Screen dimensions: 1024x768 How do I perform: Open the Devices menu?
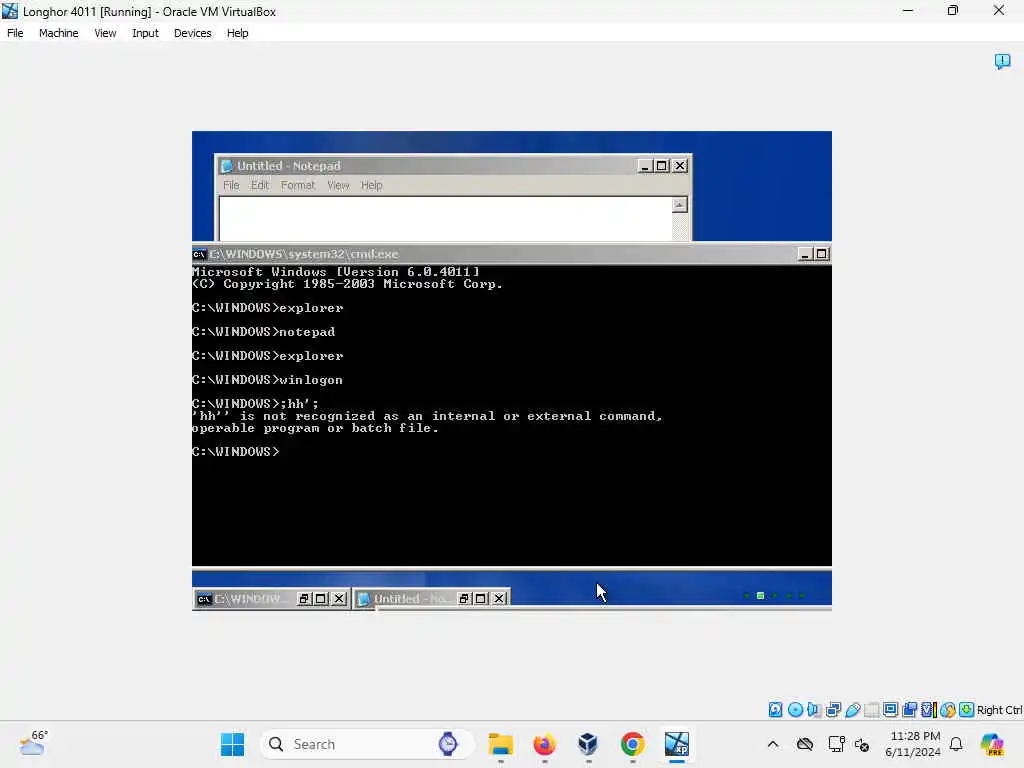[192, 33]
